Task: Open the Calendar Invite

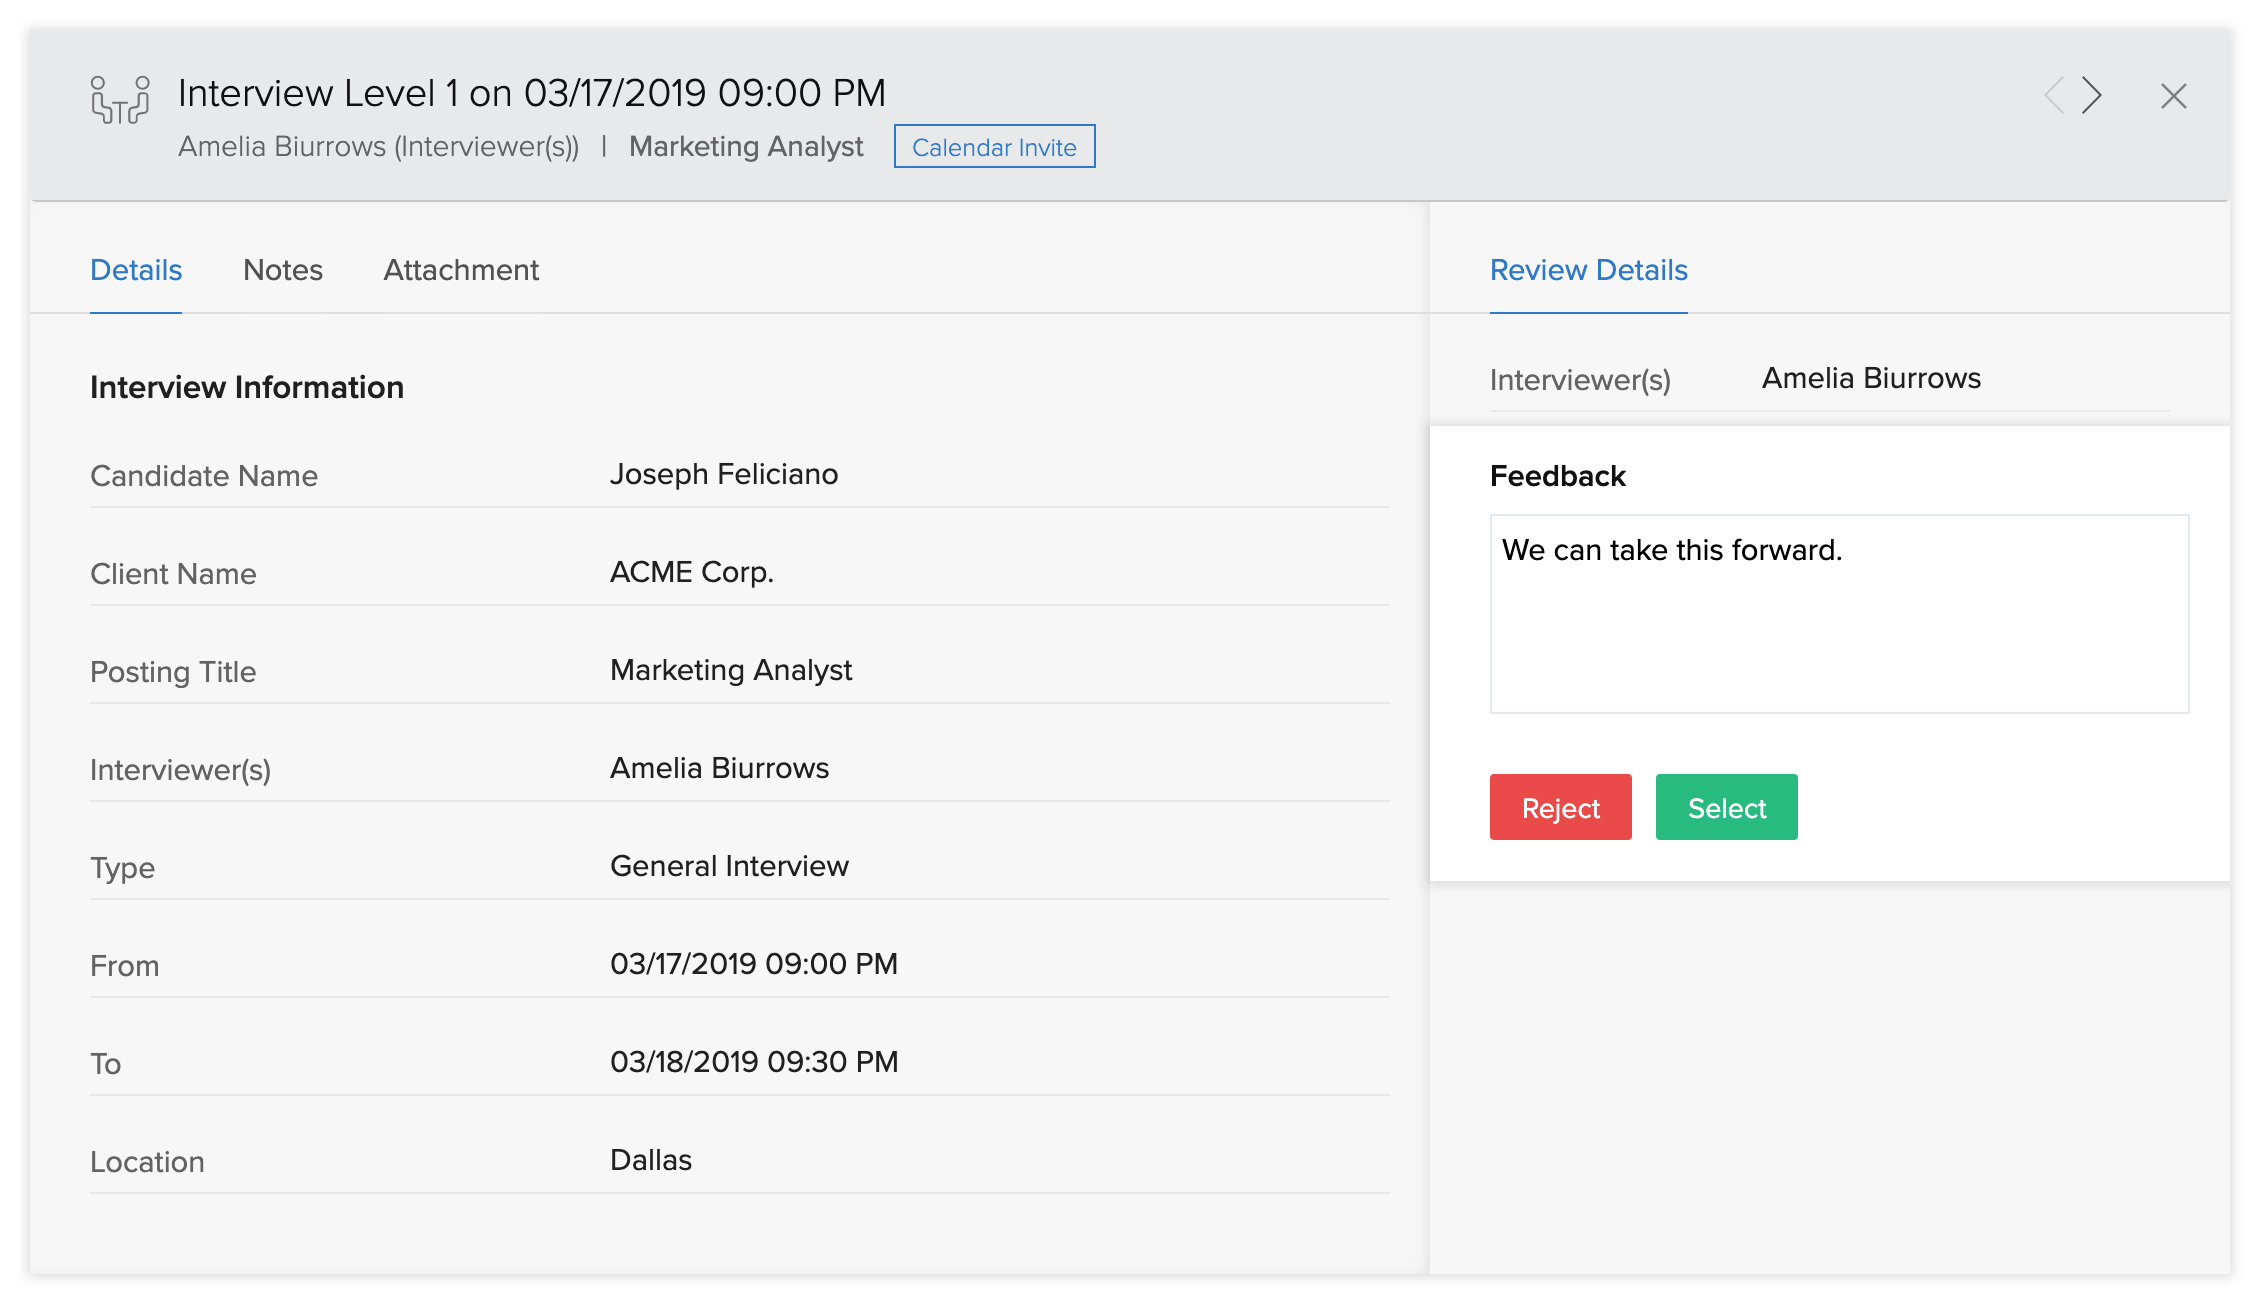Action: coord(994,147)
